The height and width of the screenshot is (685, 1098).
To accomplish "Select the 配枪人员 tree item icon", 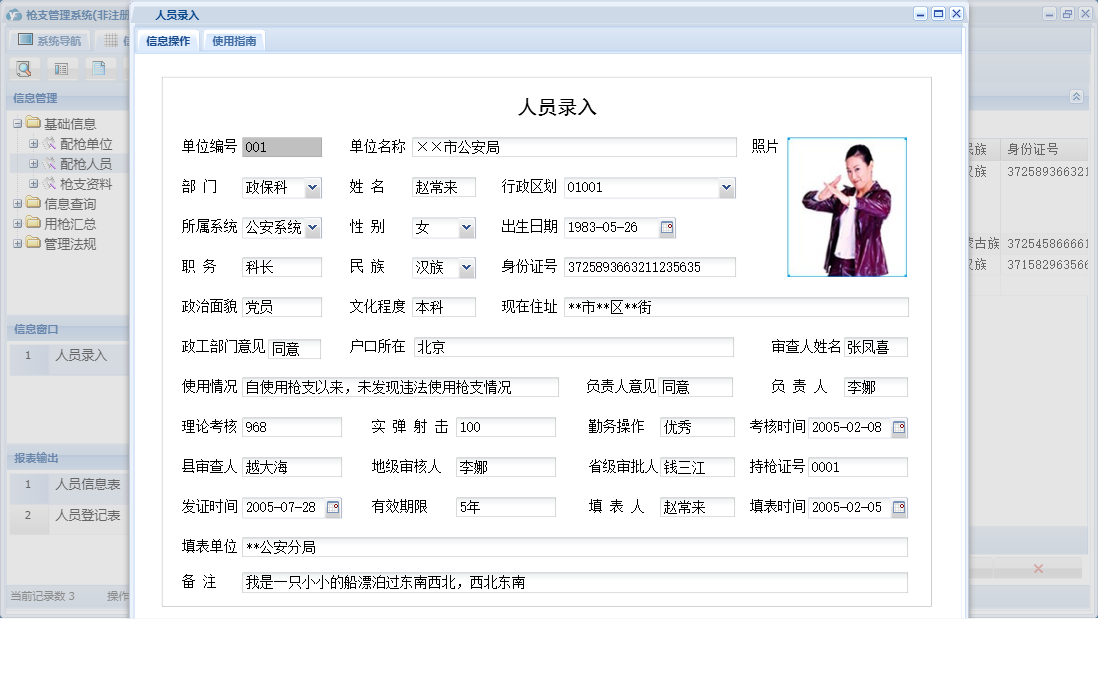I will [x=49, y=163].
